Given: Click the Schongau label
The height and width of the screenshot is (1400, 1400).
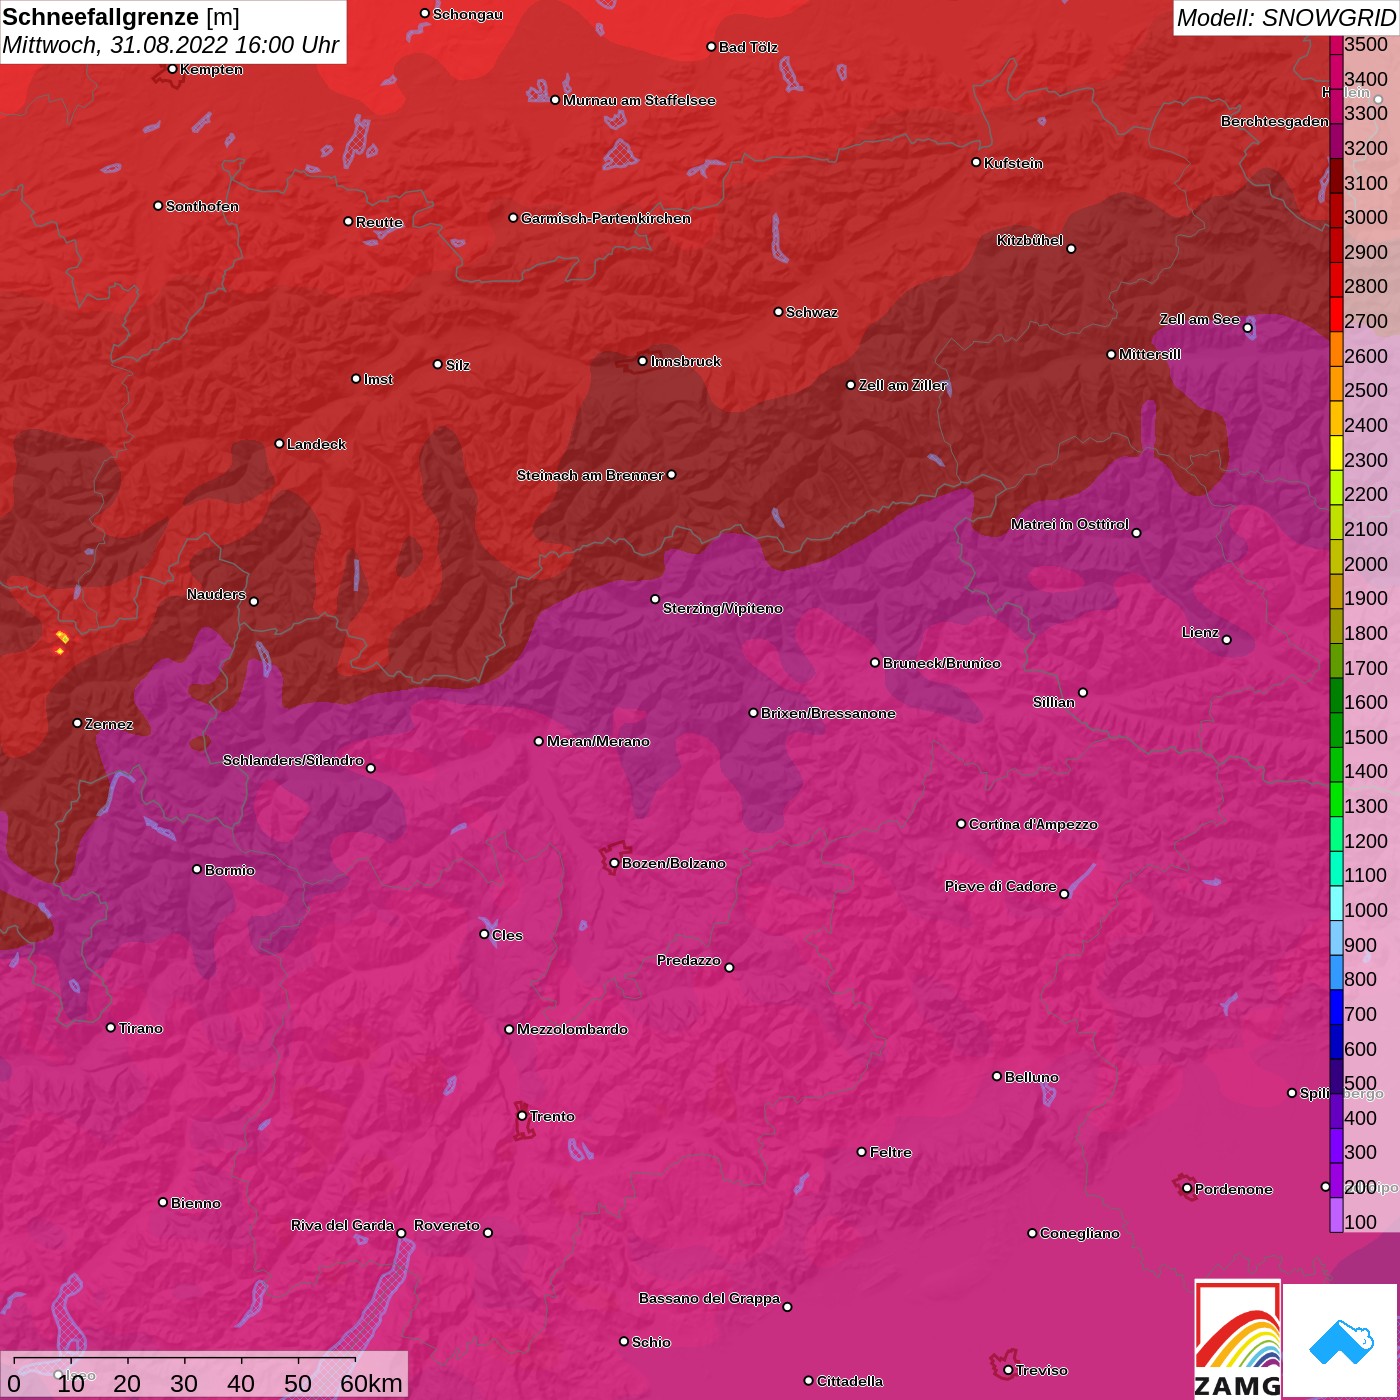Looking at the screenshot, I should coord(468,14).
